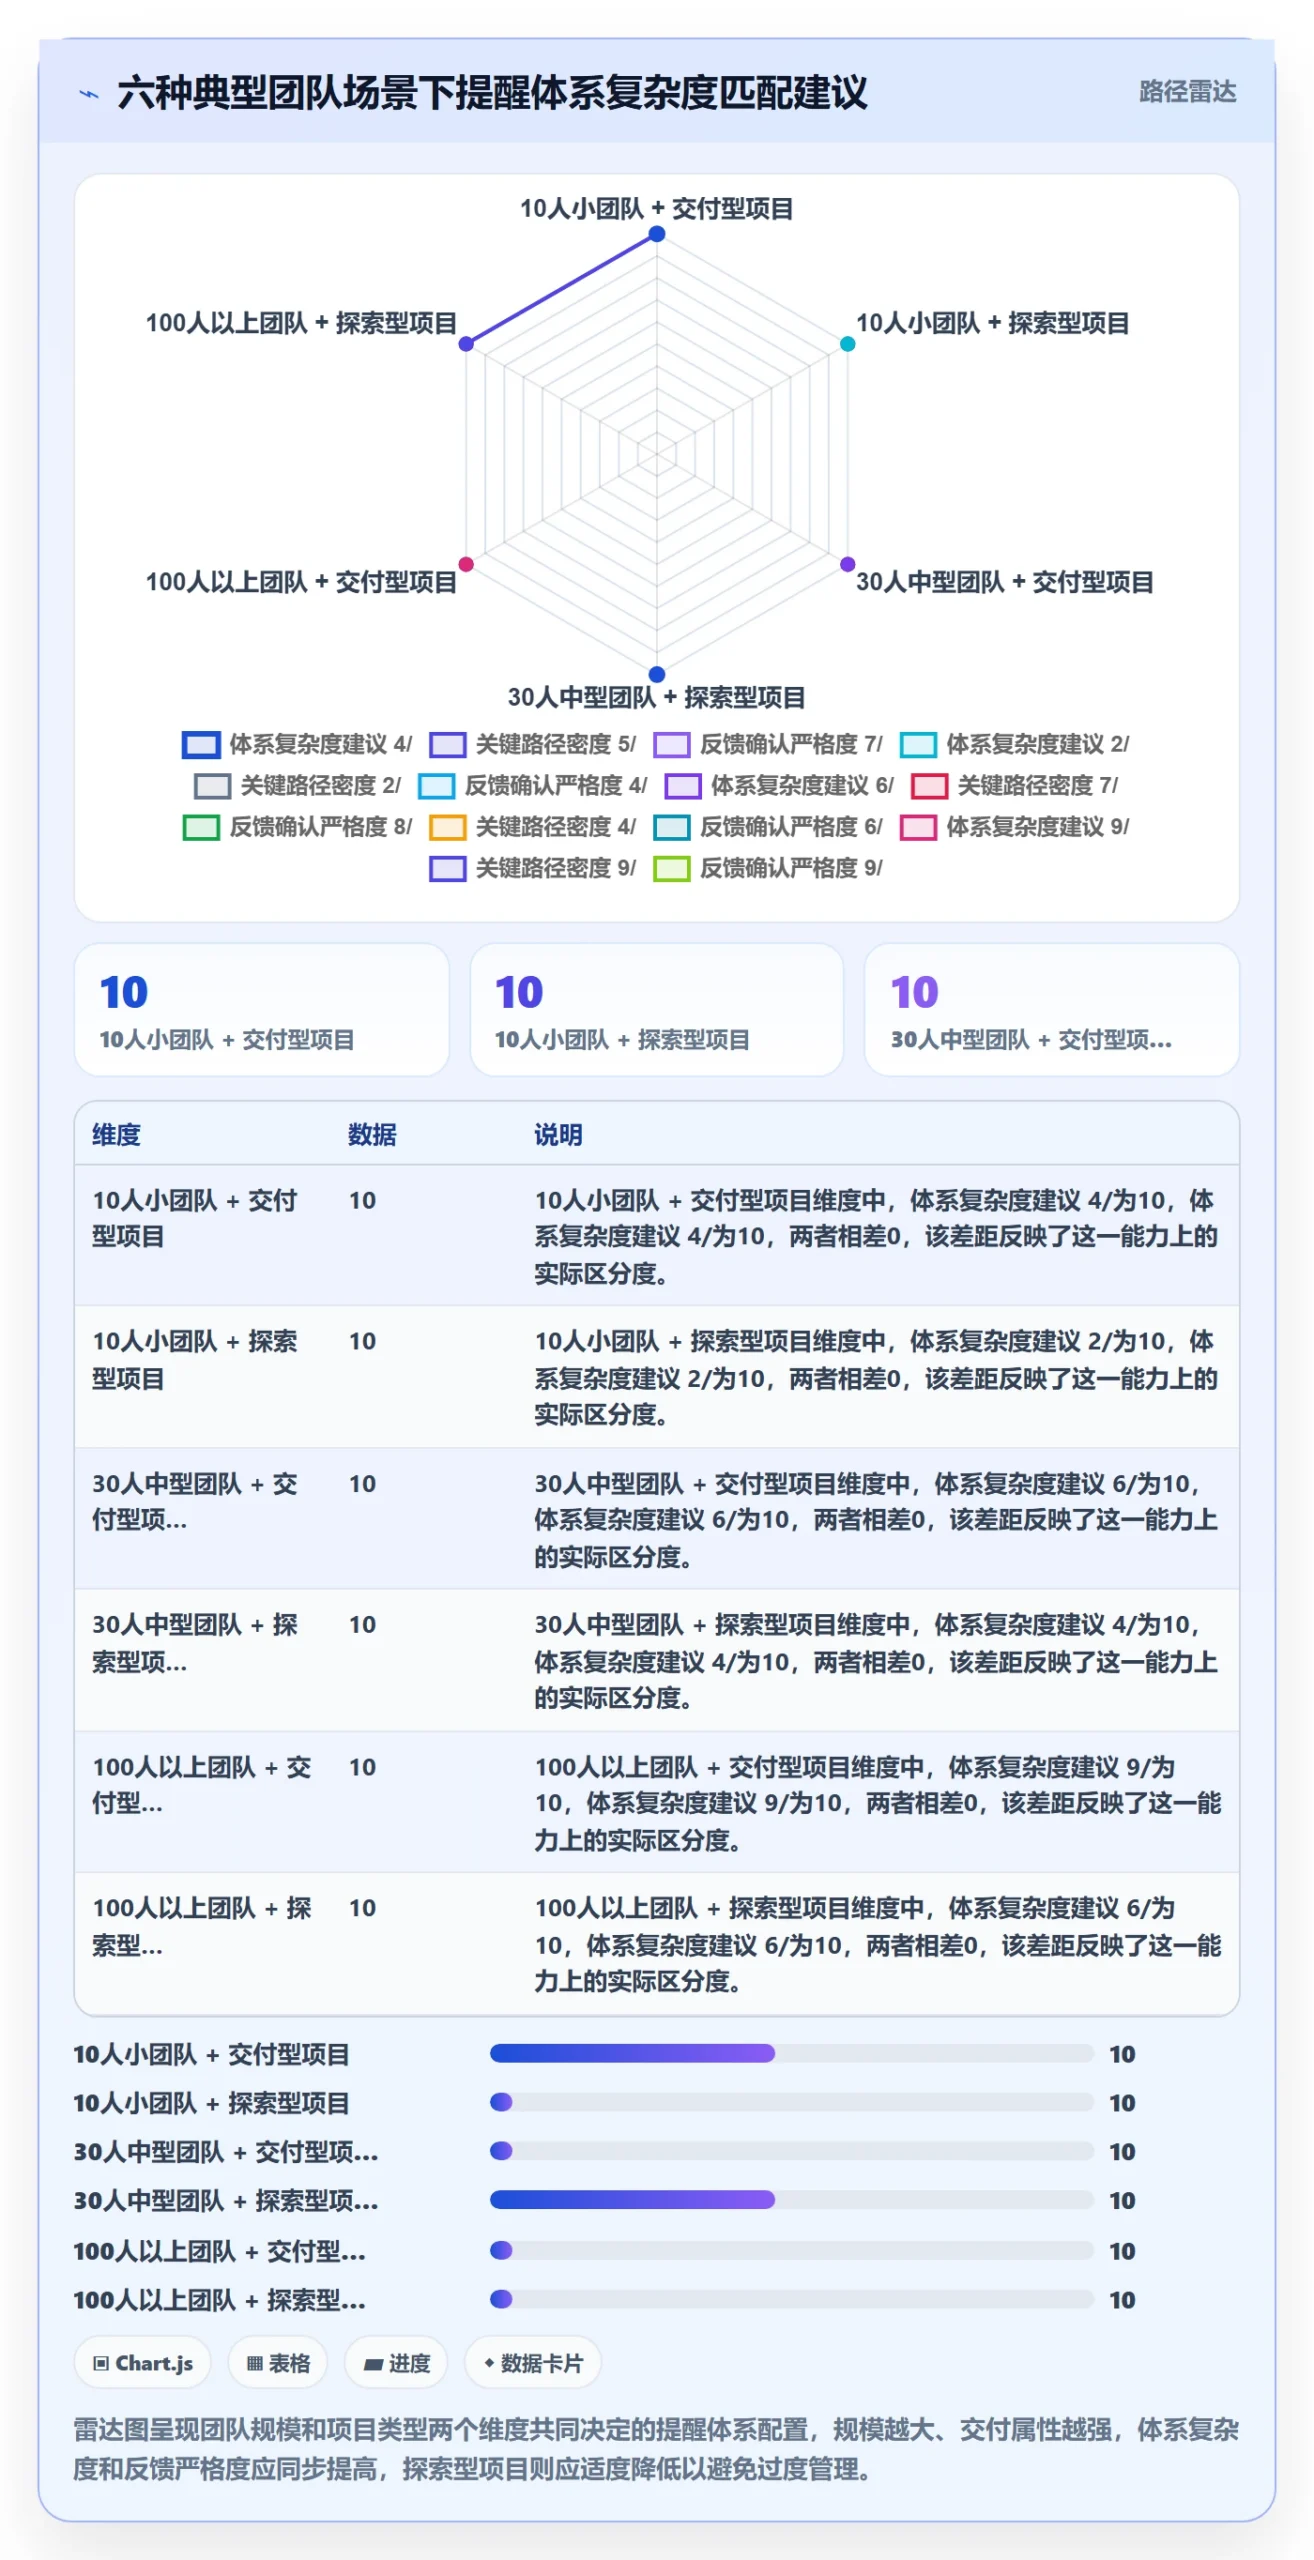
Task: Click the 表格 tag chip
Action: pos(278,2362)
